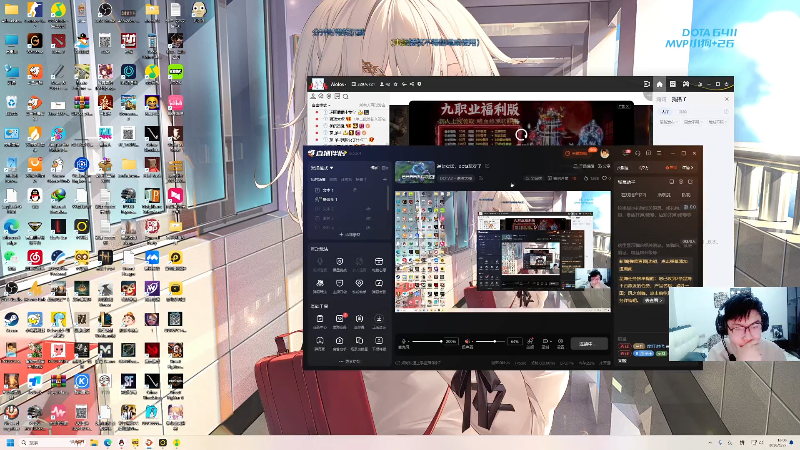Click the gamepad icon in the back window toolbar
This screenshot has height=450, width=800.
[686, 84]
